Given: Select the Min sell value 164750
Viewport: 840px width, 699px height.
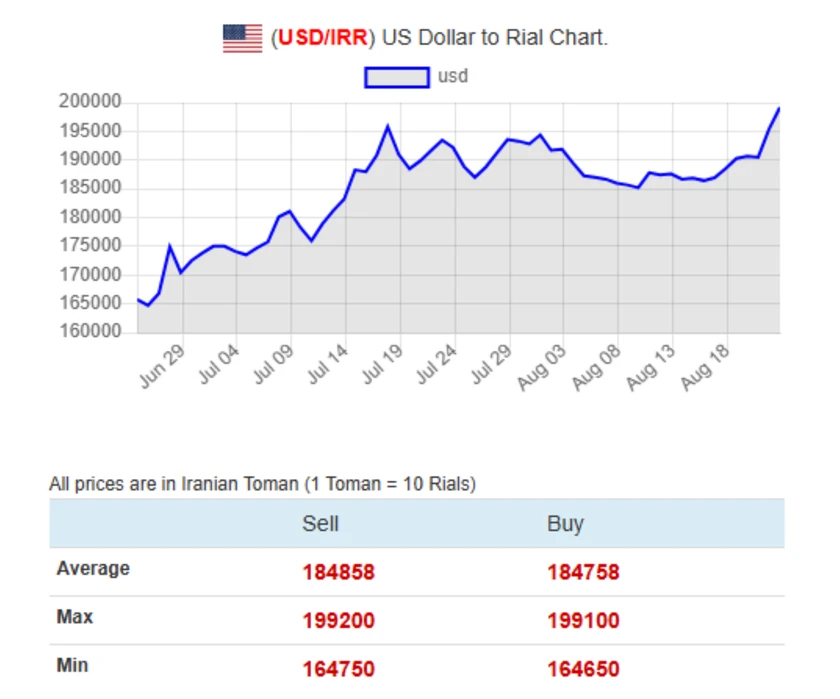Looking at the screenshot, I should pos(339,669).
